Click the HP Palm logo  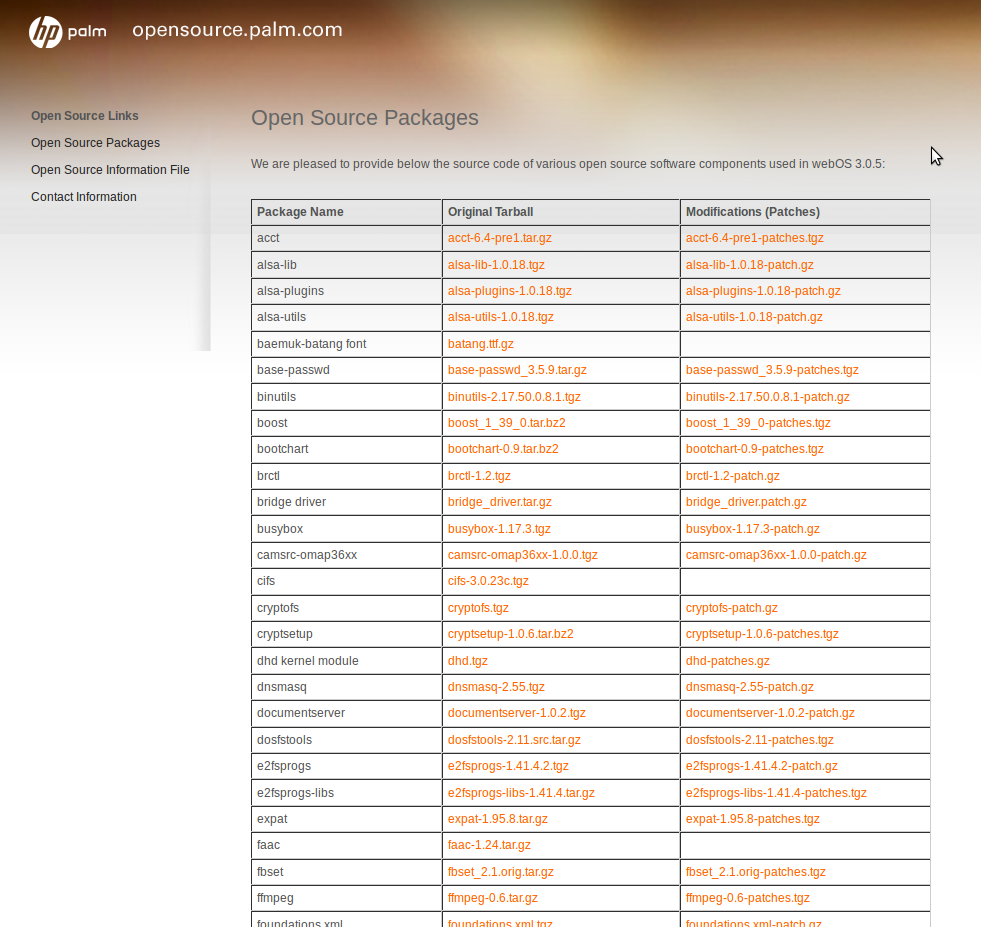[x=68, y=32]
